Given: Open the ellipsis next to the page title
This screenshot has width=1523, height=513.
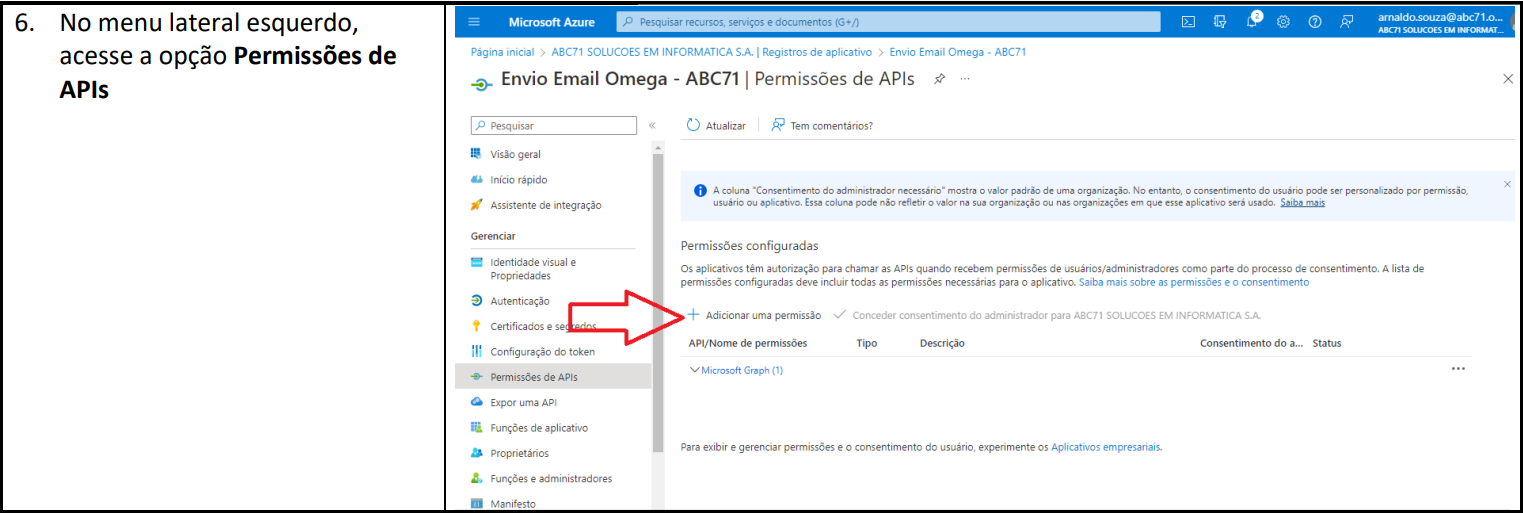Looking at the screenshot, I should (x=965, y=79).
